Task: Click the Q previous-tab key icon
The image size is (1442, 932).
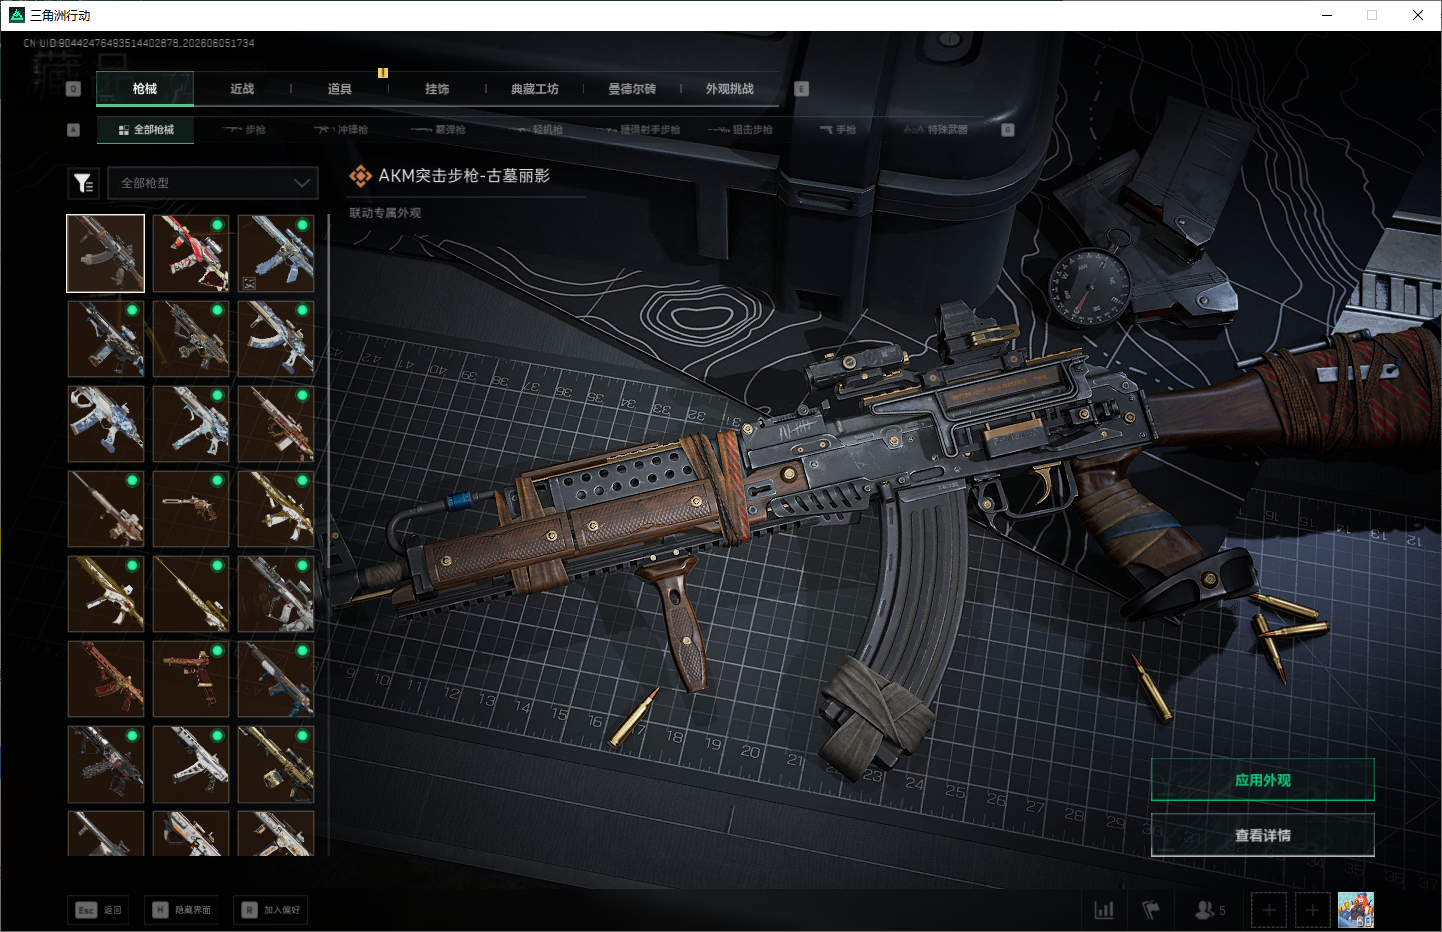Action: (x=73, y=89)
